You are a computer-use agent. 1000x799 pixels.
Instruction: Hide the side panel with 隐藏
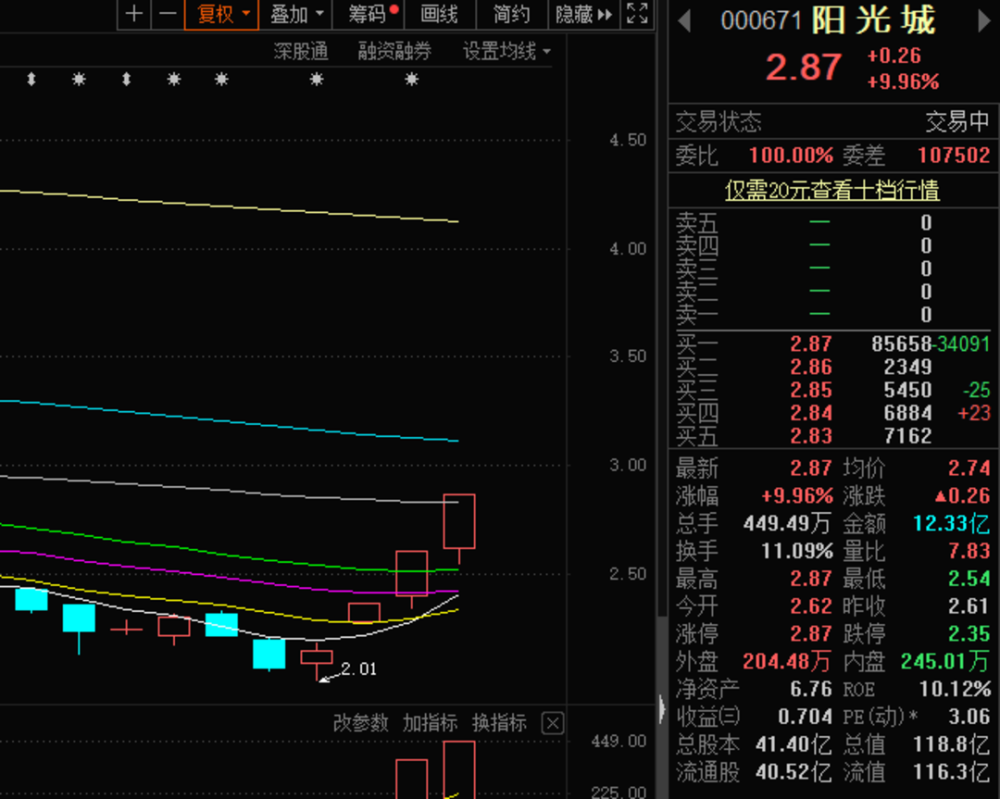coord(584,14)
